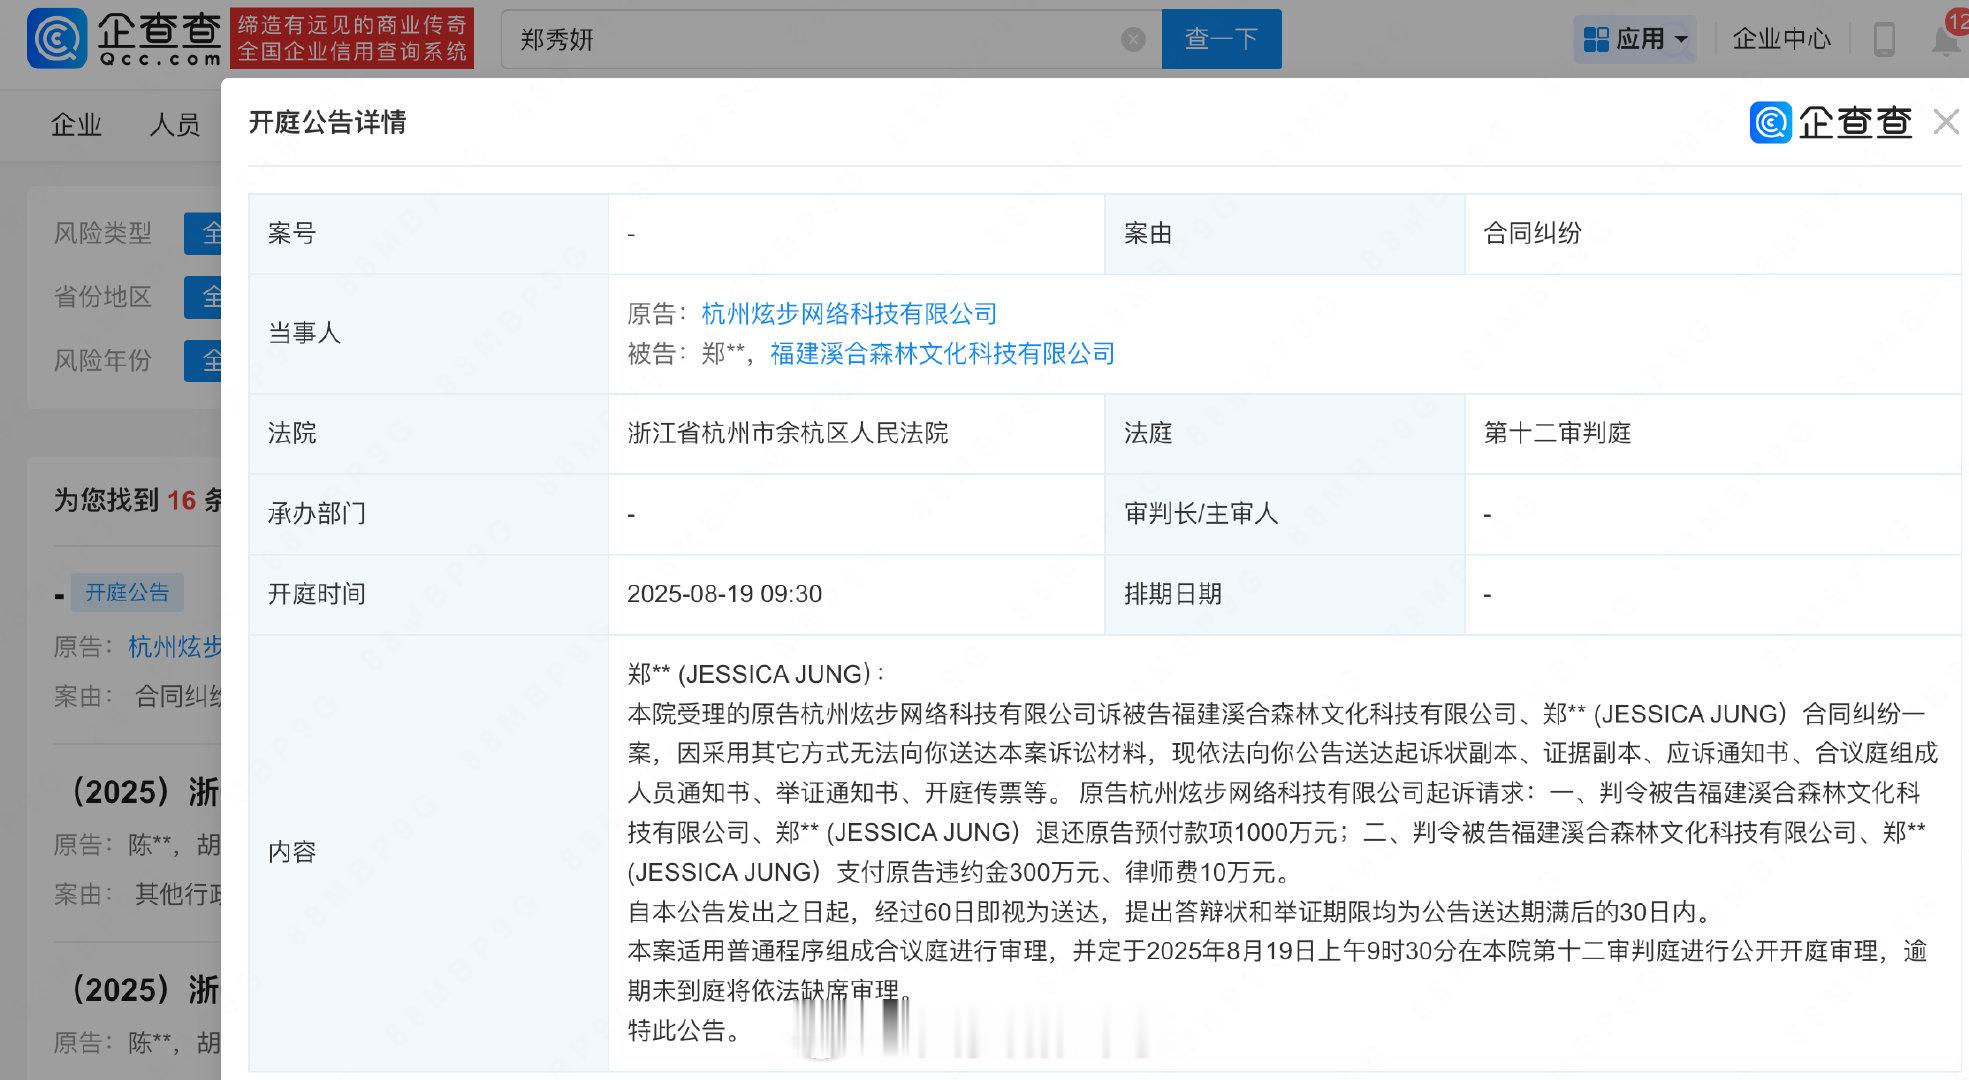The image size is (1969, 1080).
Task: Expand the 应用 dropdown arrow
Action: pyautogui.click(x=1682, y=40)
